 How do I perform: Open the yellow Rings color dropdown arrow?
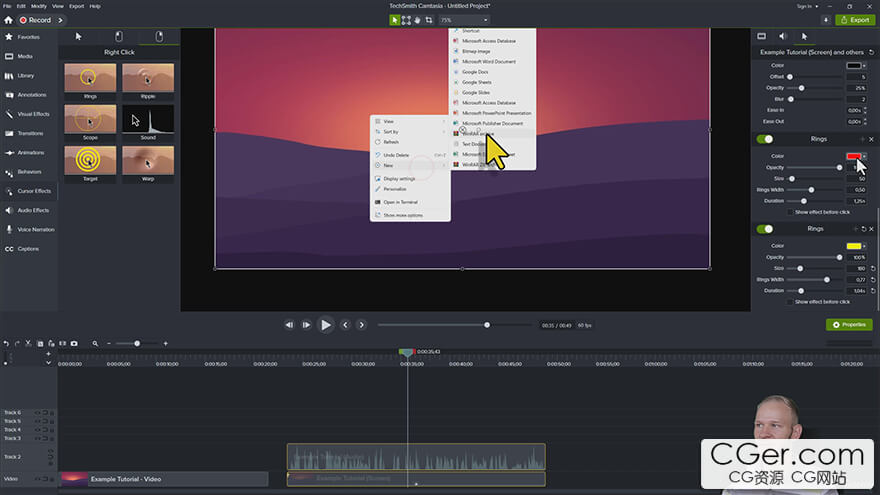click(864, 246)
